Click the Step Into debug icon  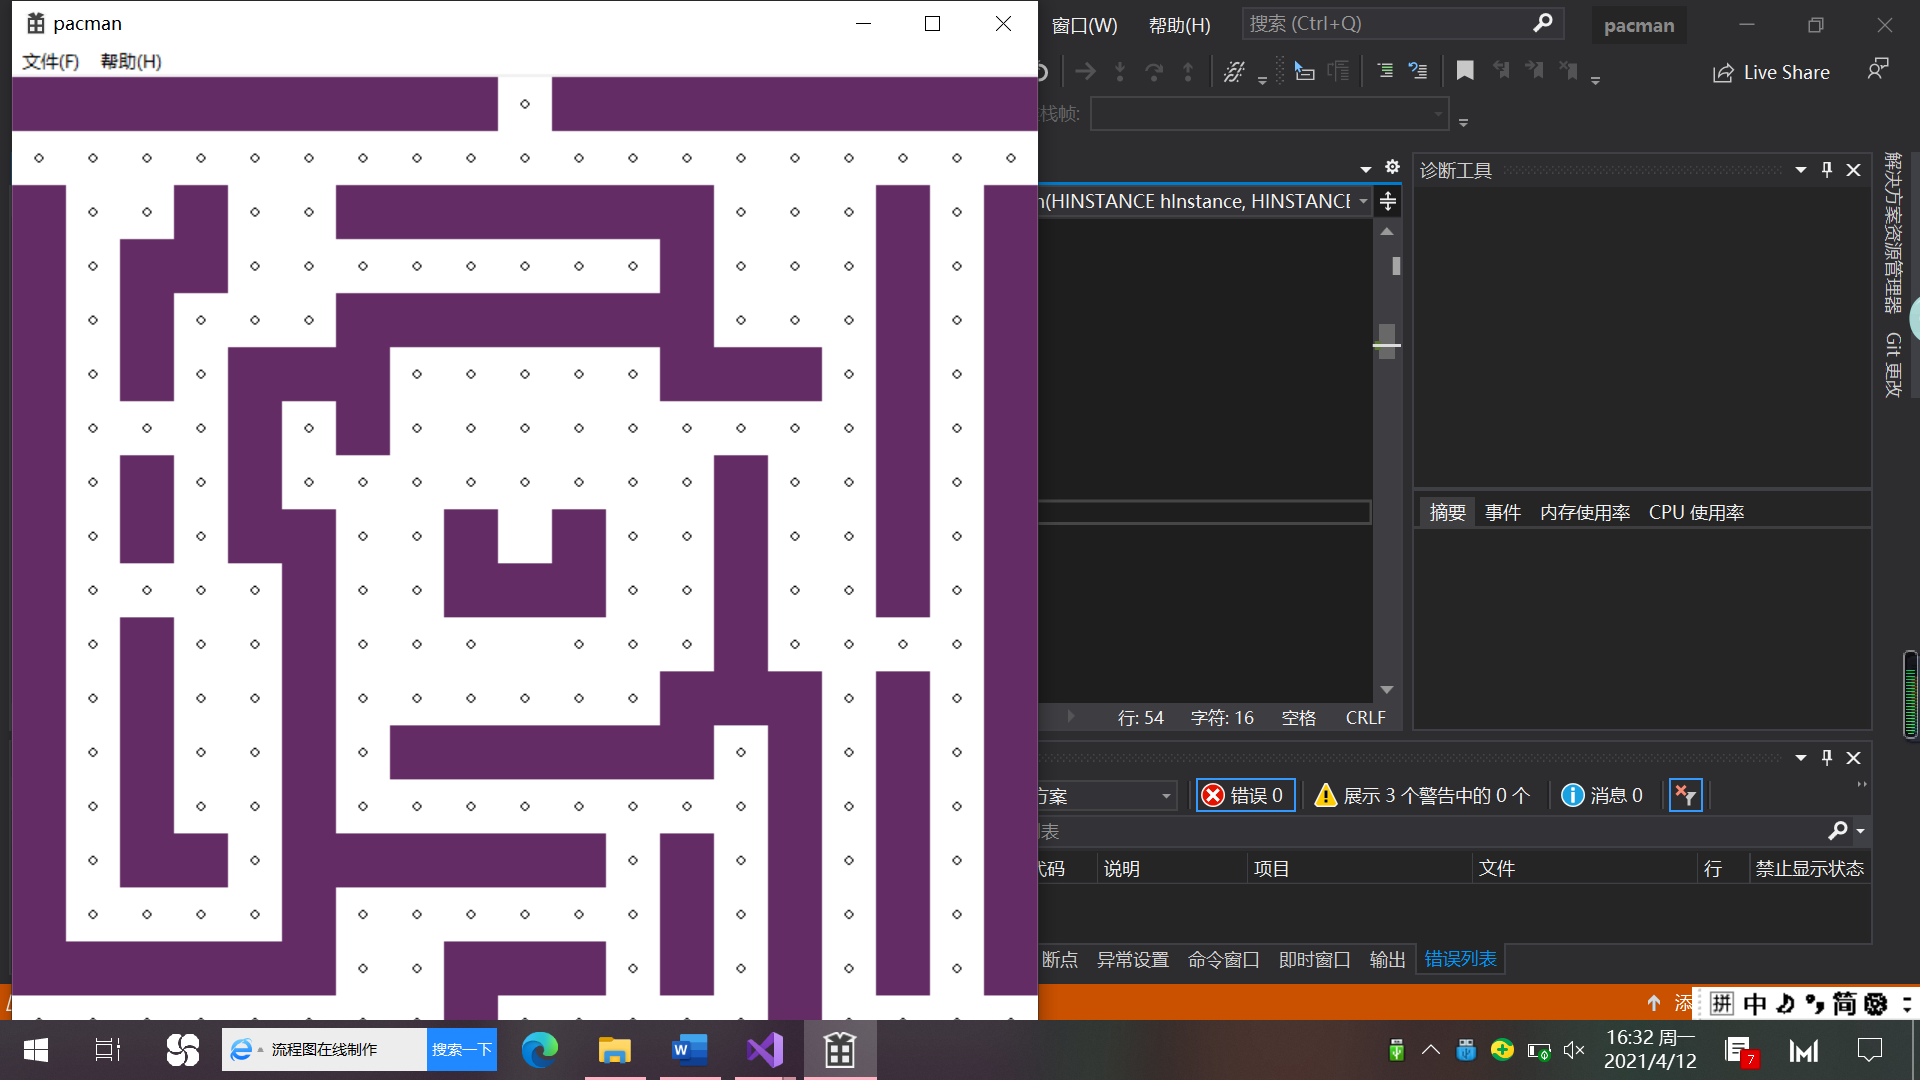tap(1120, 71)
